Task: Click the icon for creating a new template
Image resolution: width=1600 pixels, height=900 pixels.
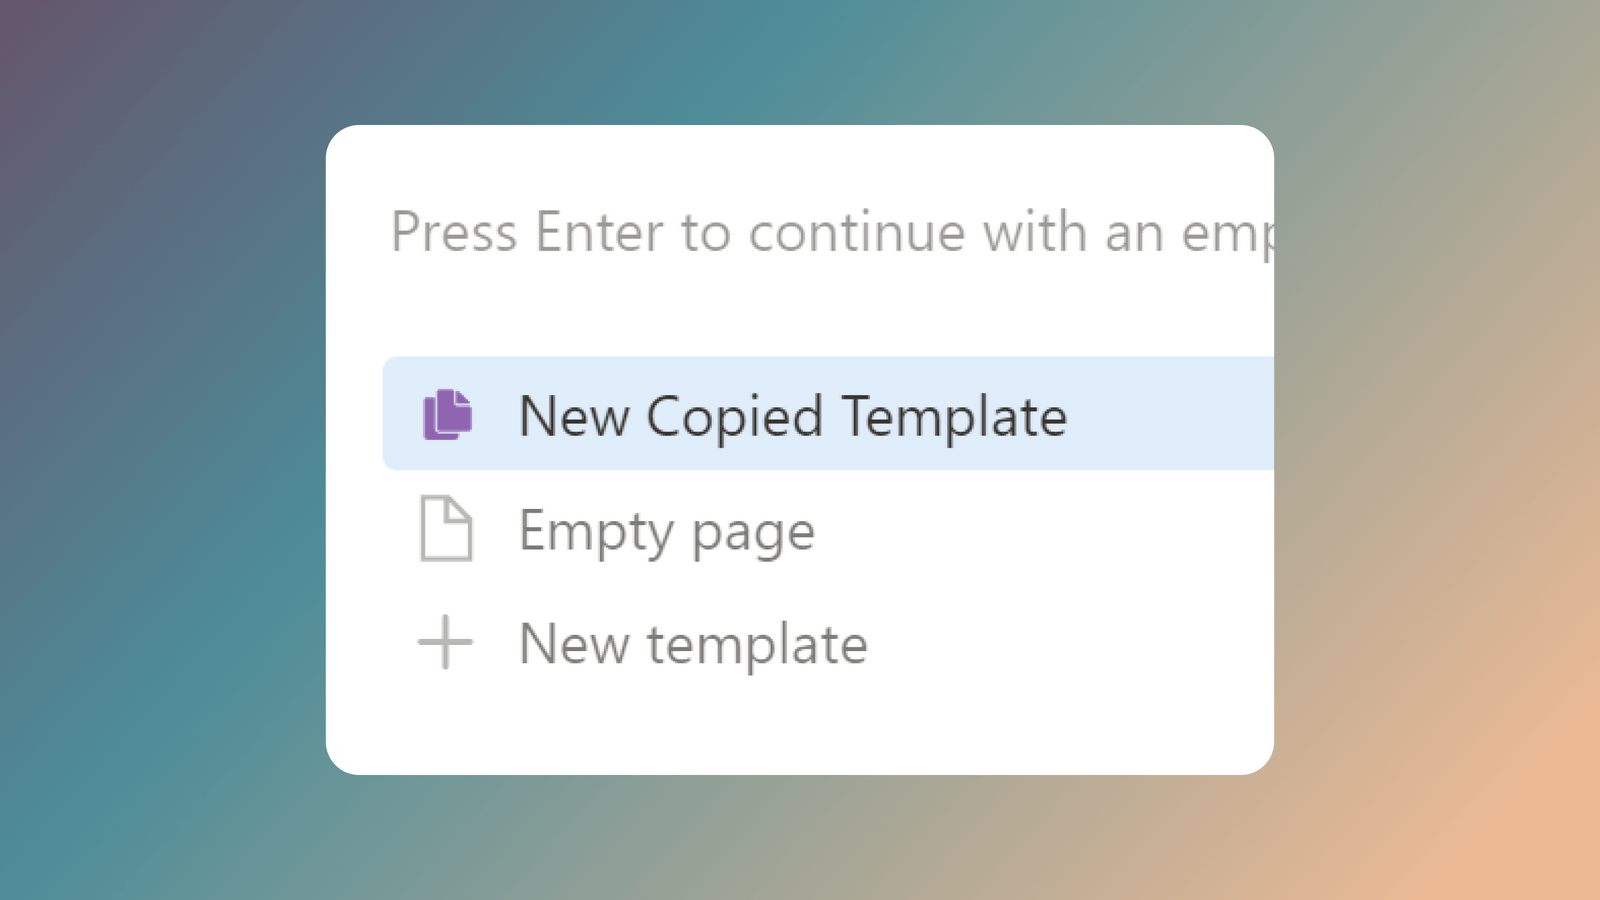Action: (x=444, y=643)
